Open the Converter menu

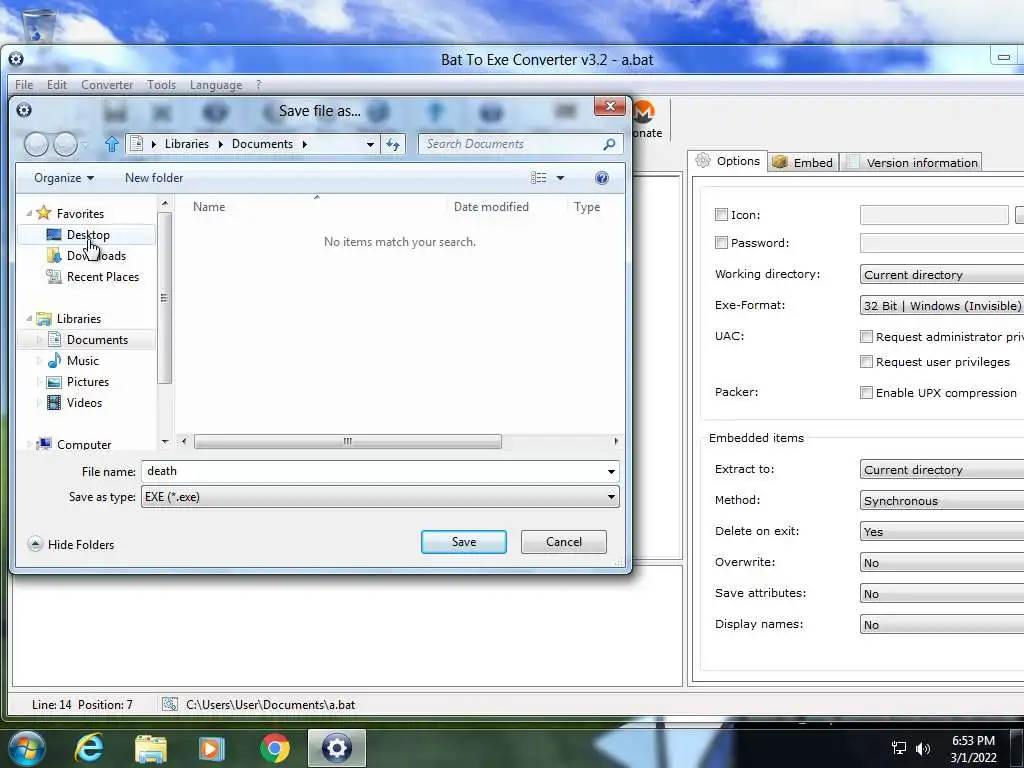[107, 85]
